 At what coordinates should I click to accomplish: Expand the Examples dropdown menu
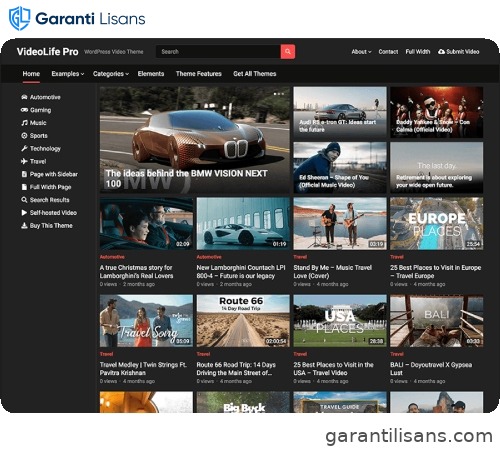[68, 74]
